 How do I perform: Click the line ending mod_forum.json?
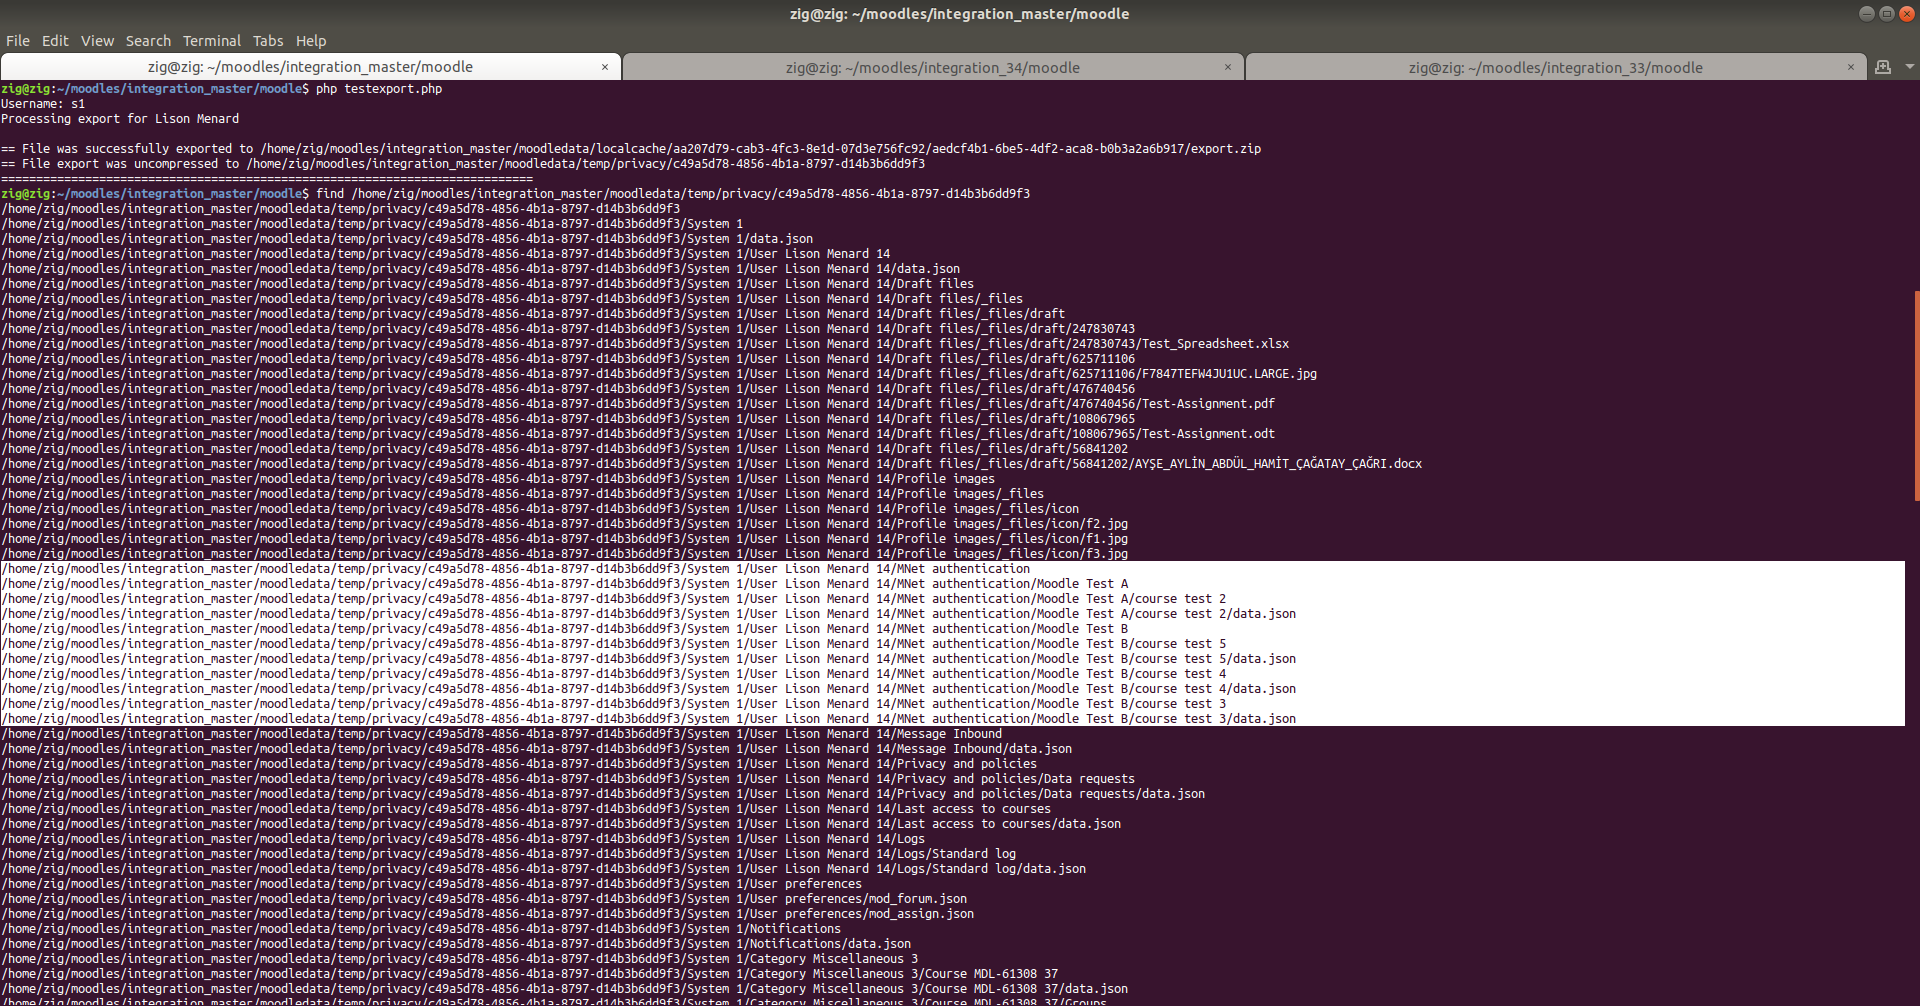484,899
